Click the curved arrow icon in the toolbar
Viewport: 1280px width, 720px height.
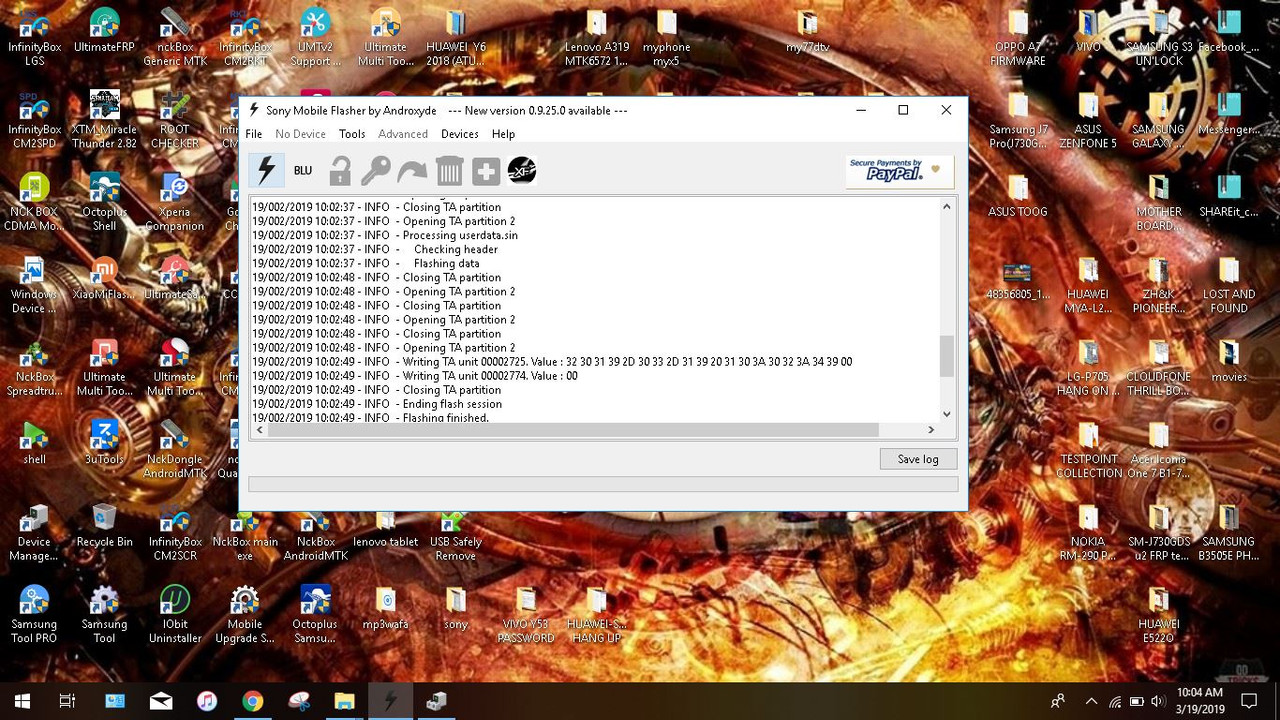pyautogui.click(x=412, y=171)
